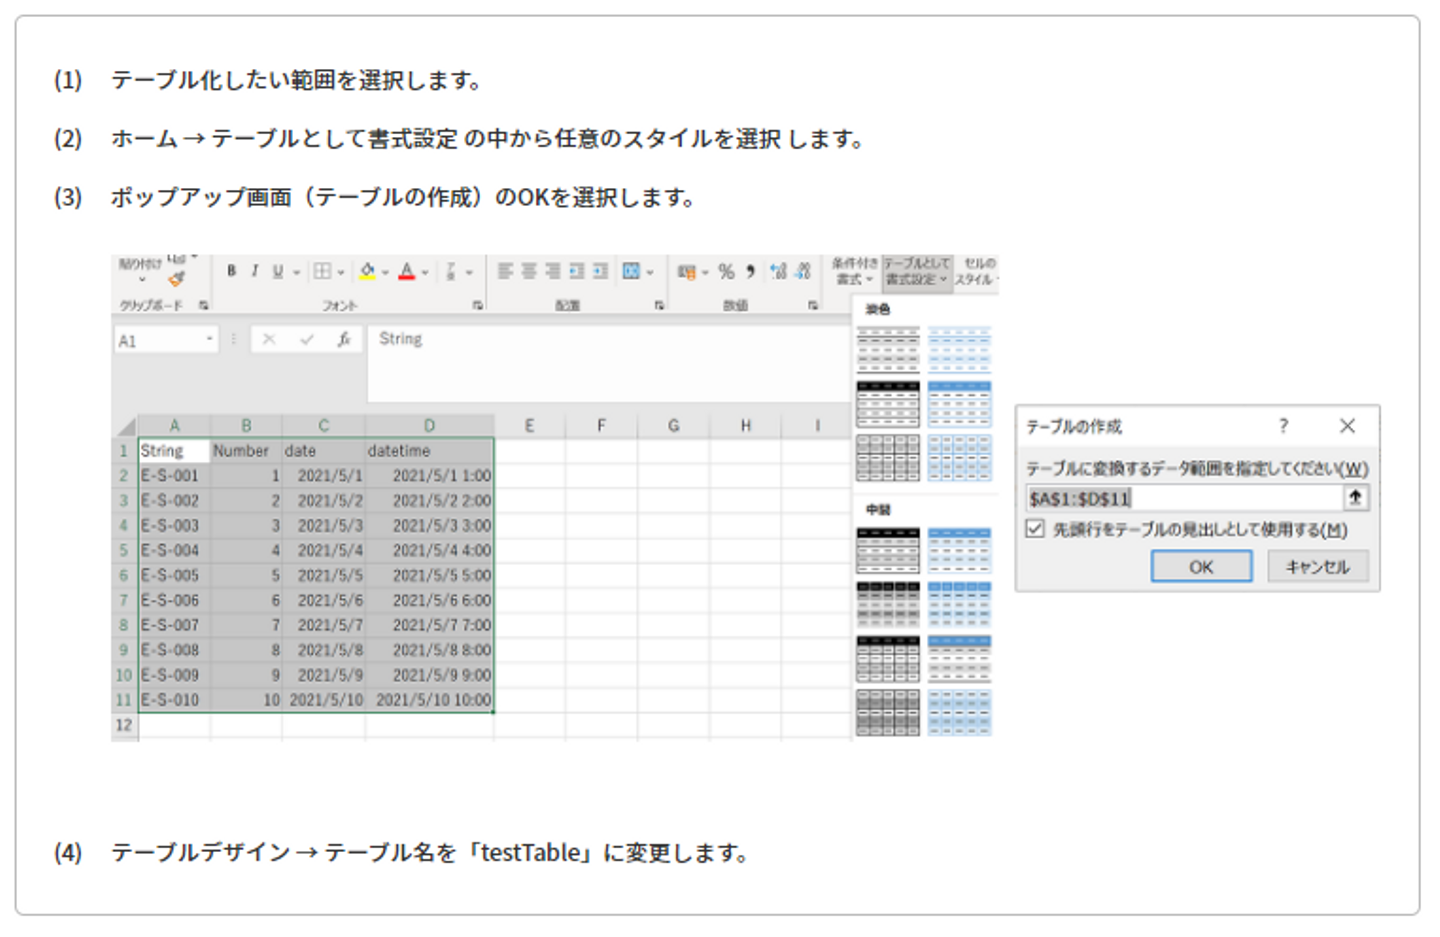
Task: Confirm entry with formula bar checkmark
Action: pos(307,340)
